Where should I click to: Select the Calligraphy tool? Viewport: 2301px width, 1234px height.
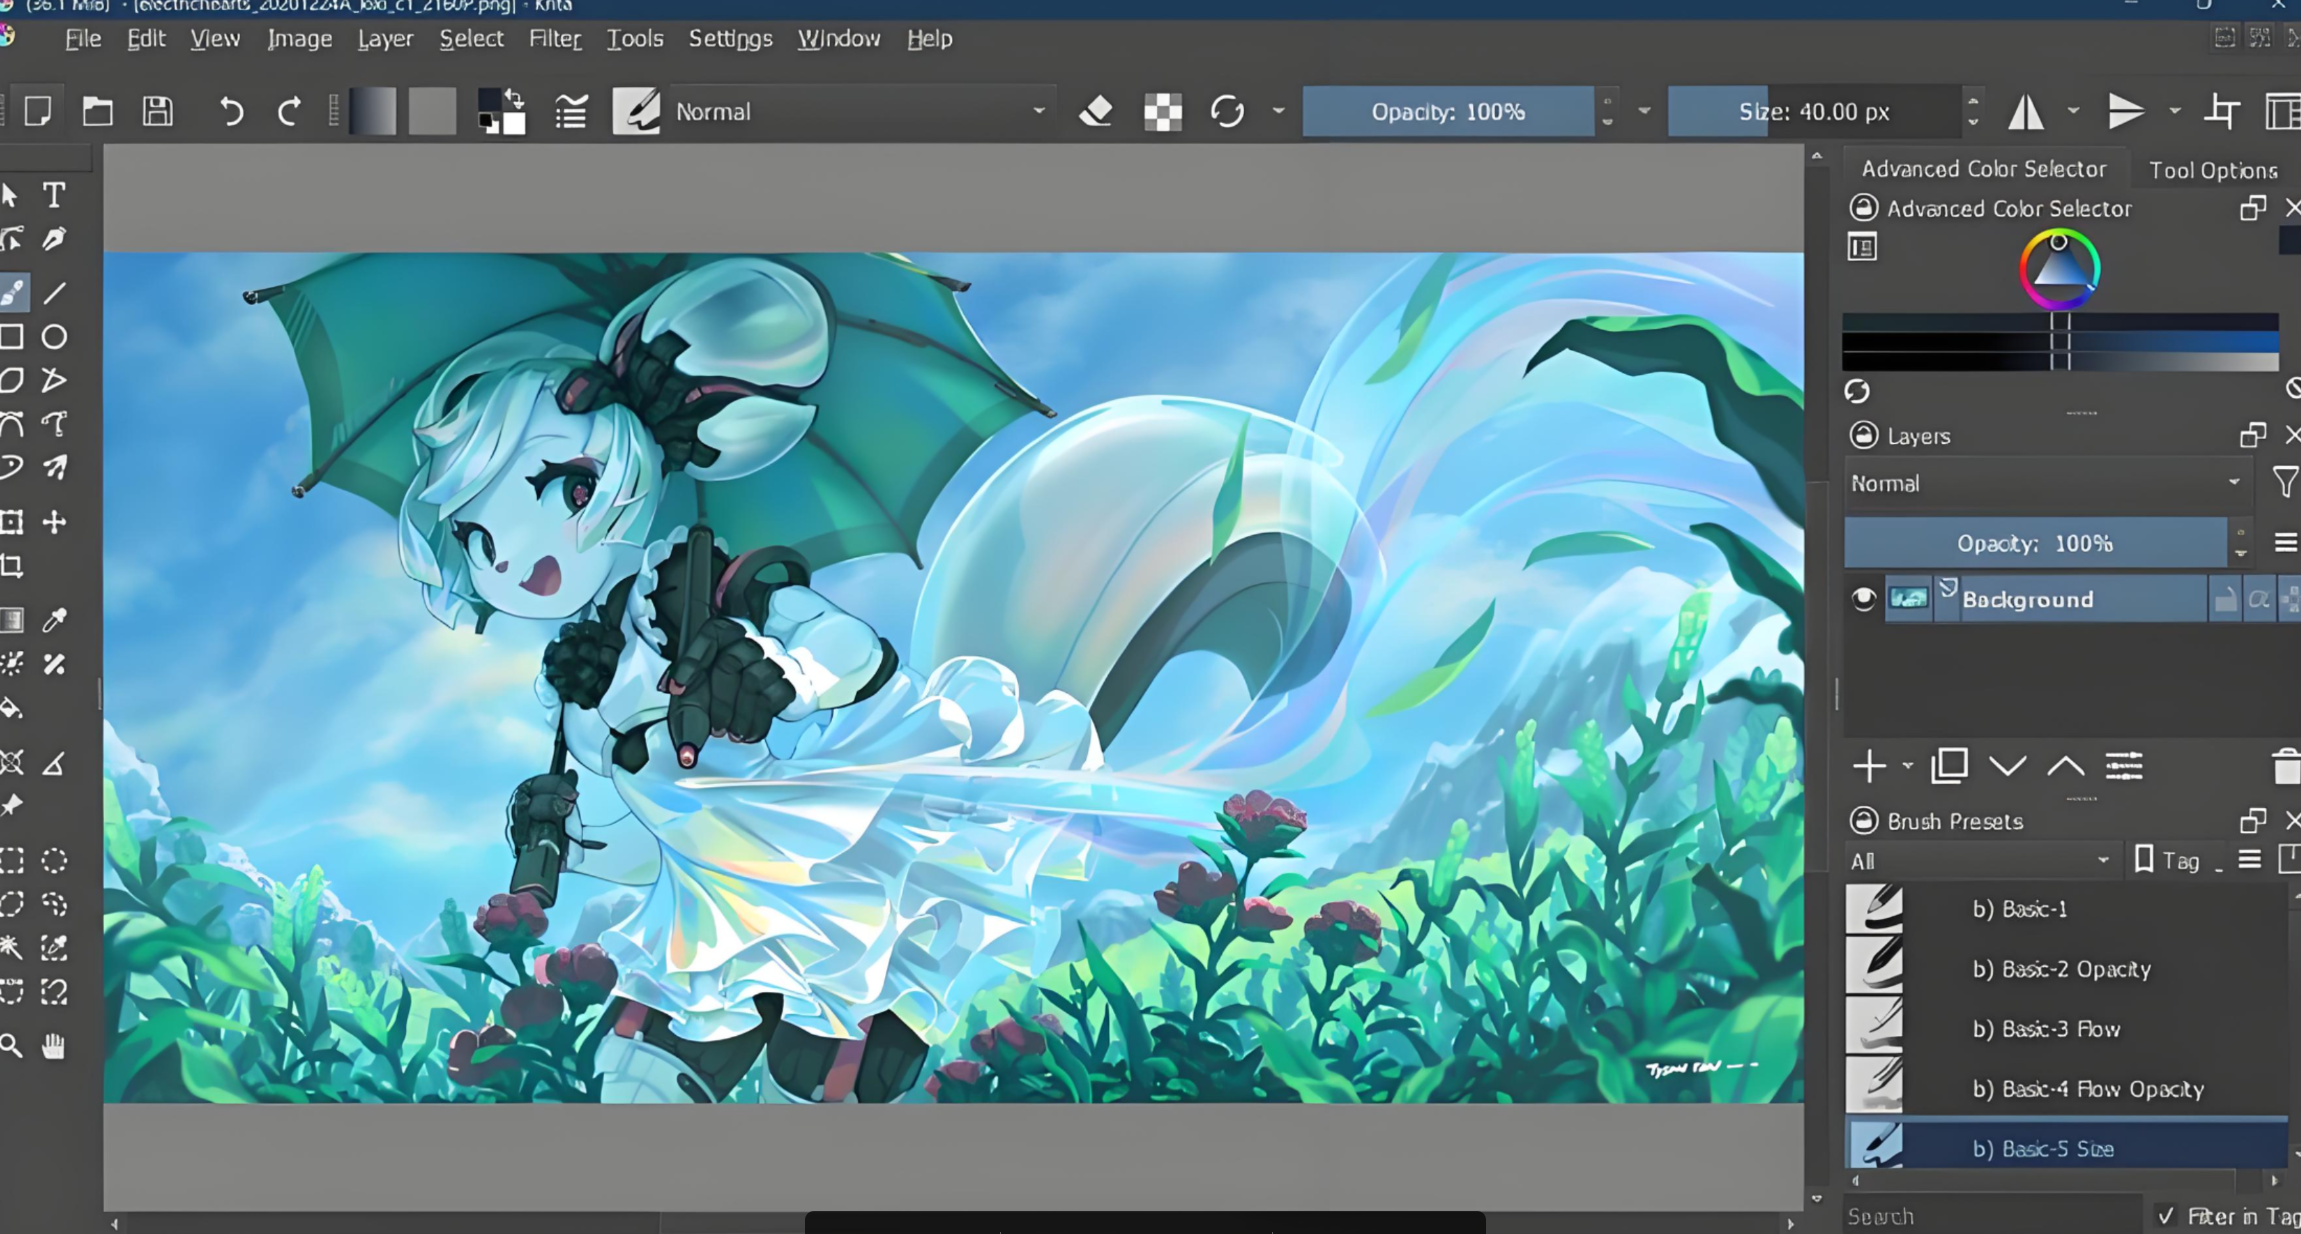tap(54, 239)
